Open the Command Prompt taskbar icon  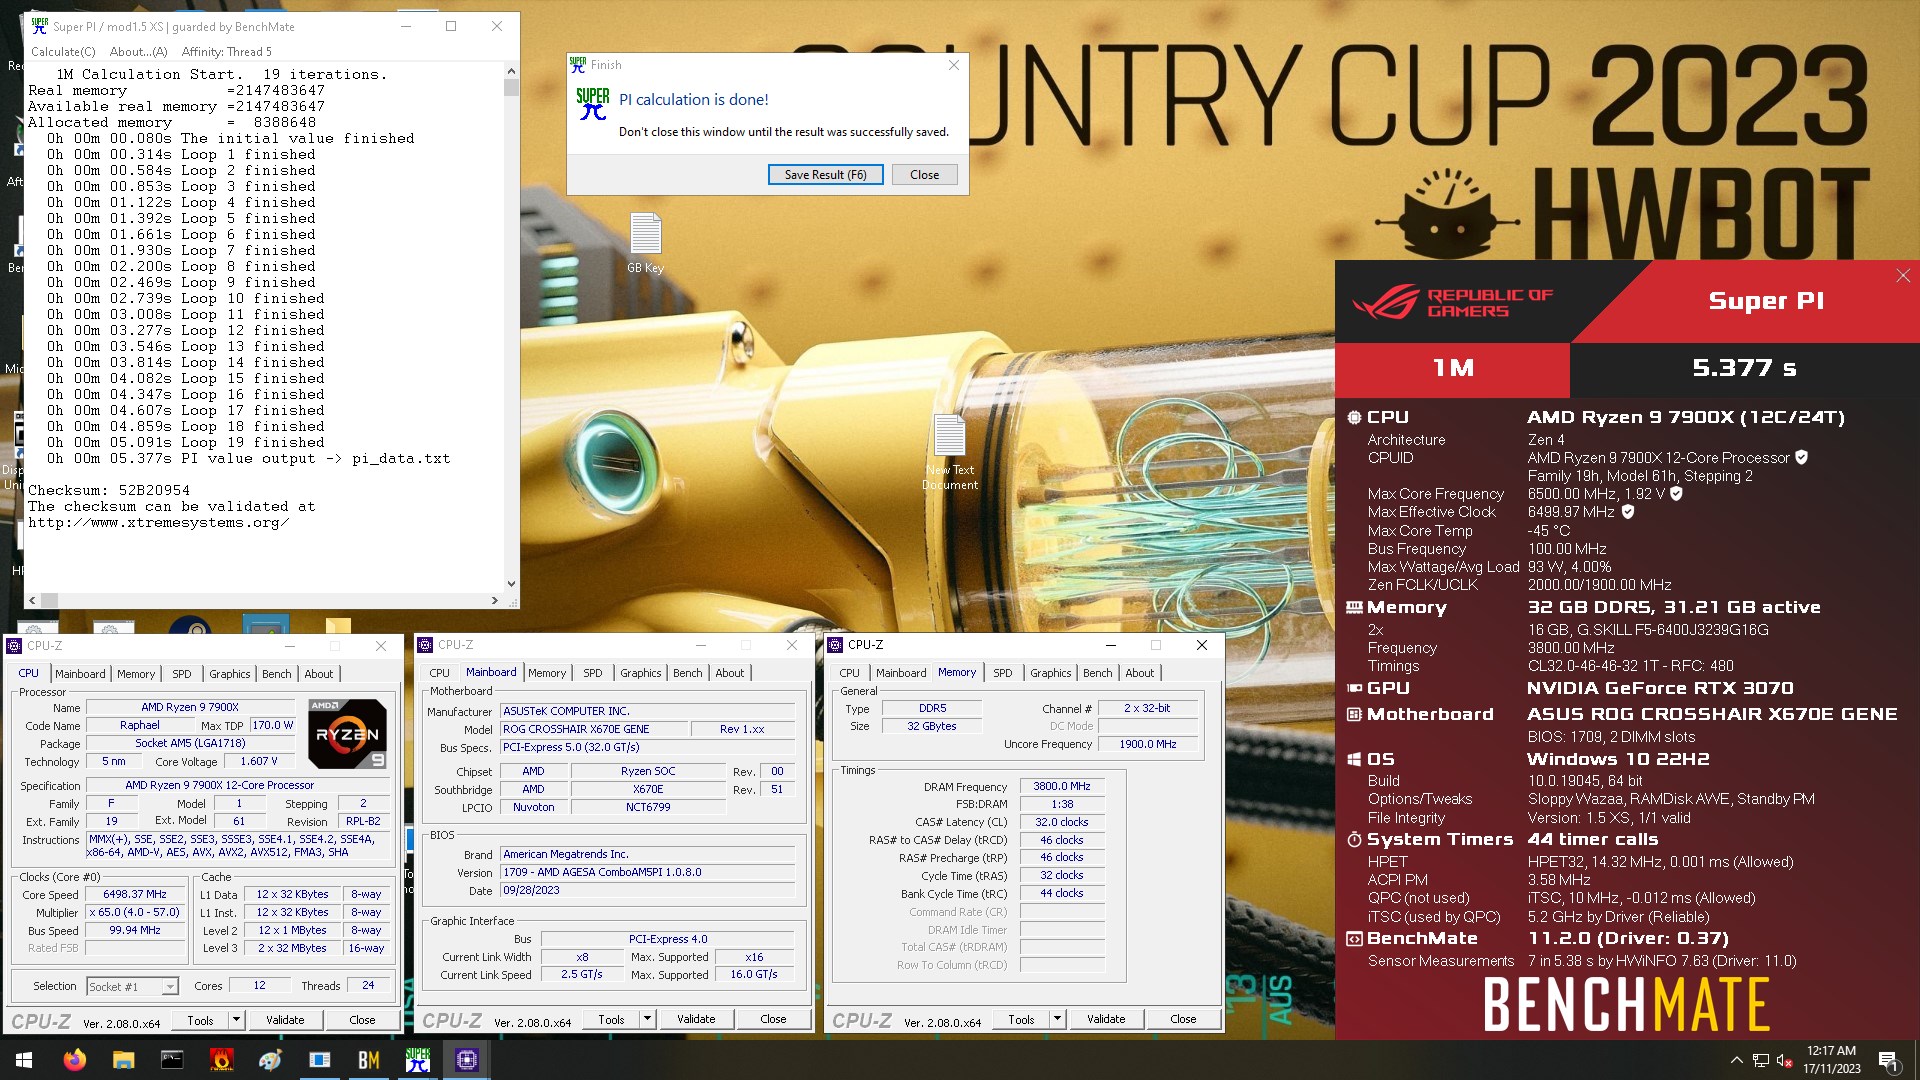[173, 1060]
